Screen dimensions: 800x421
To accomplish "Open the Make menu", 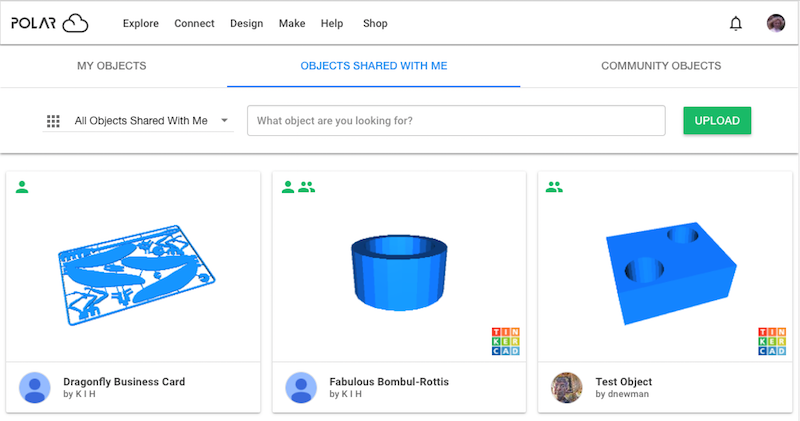I will pyautogui.click(x=292, y=23).
